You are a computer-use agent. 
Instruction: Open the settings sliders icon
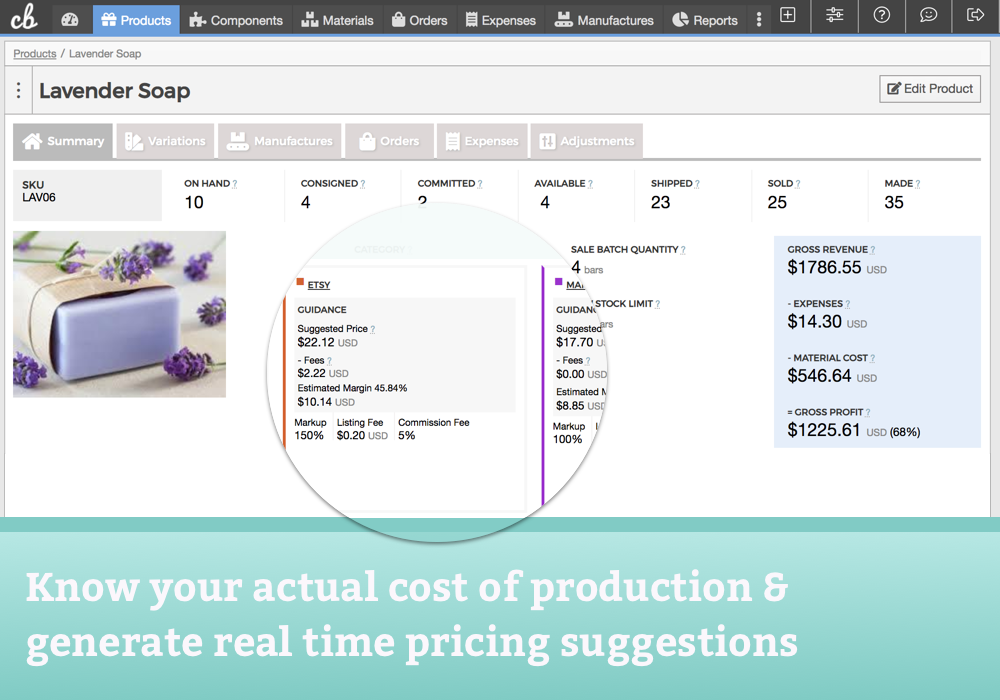(x=835, y=16)
